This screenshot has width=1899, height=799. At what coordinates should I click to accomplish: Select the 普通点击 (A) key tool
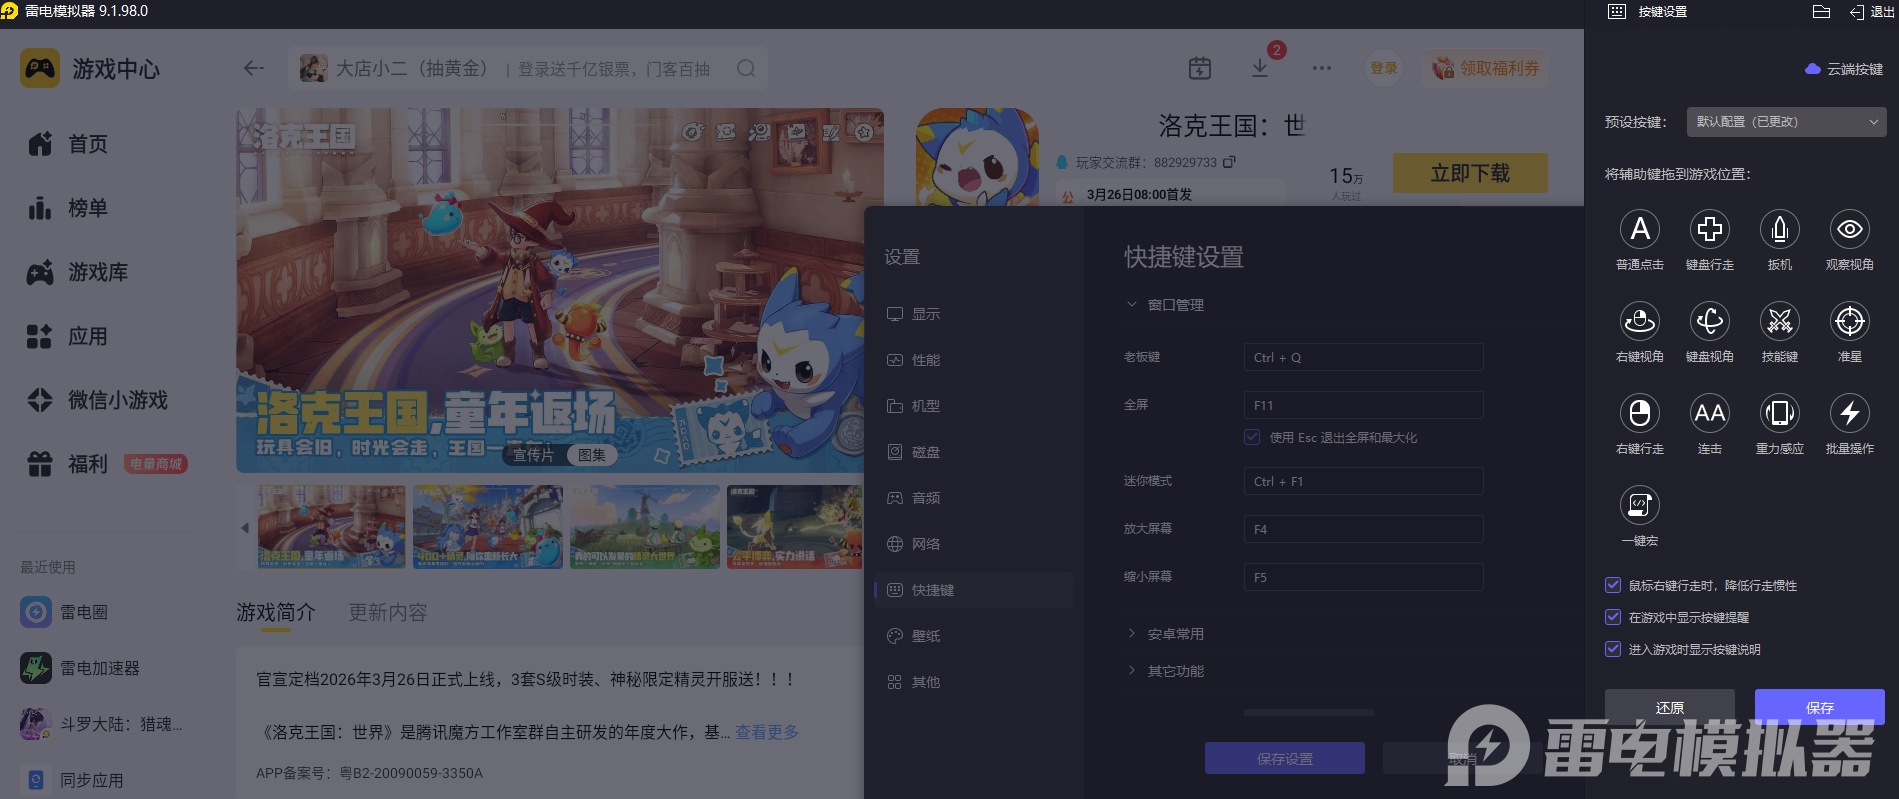[1640, 229]
